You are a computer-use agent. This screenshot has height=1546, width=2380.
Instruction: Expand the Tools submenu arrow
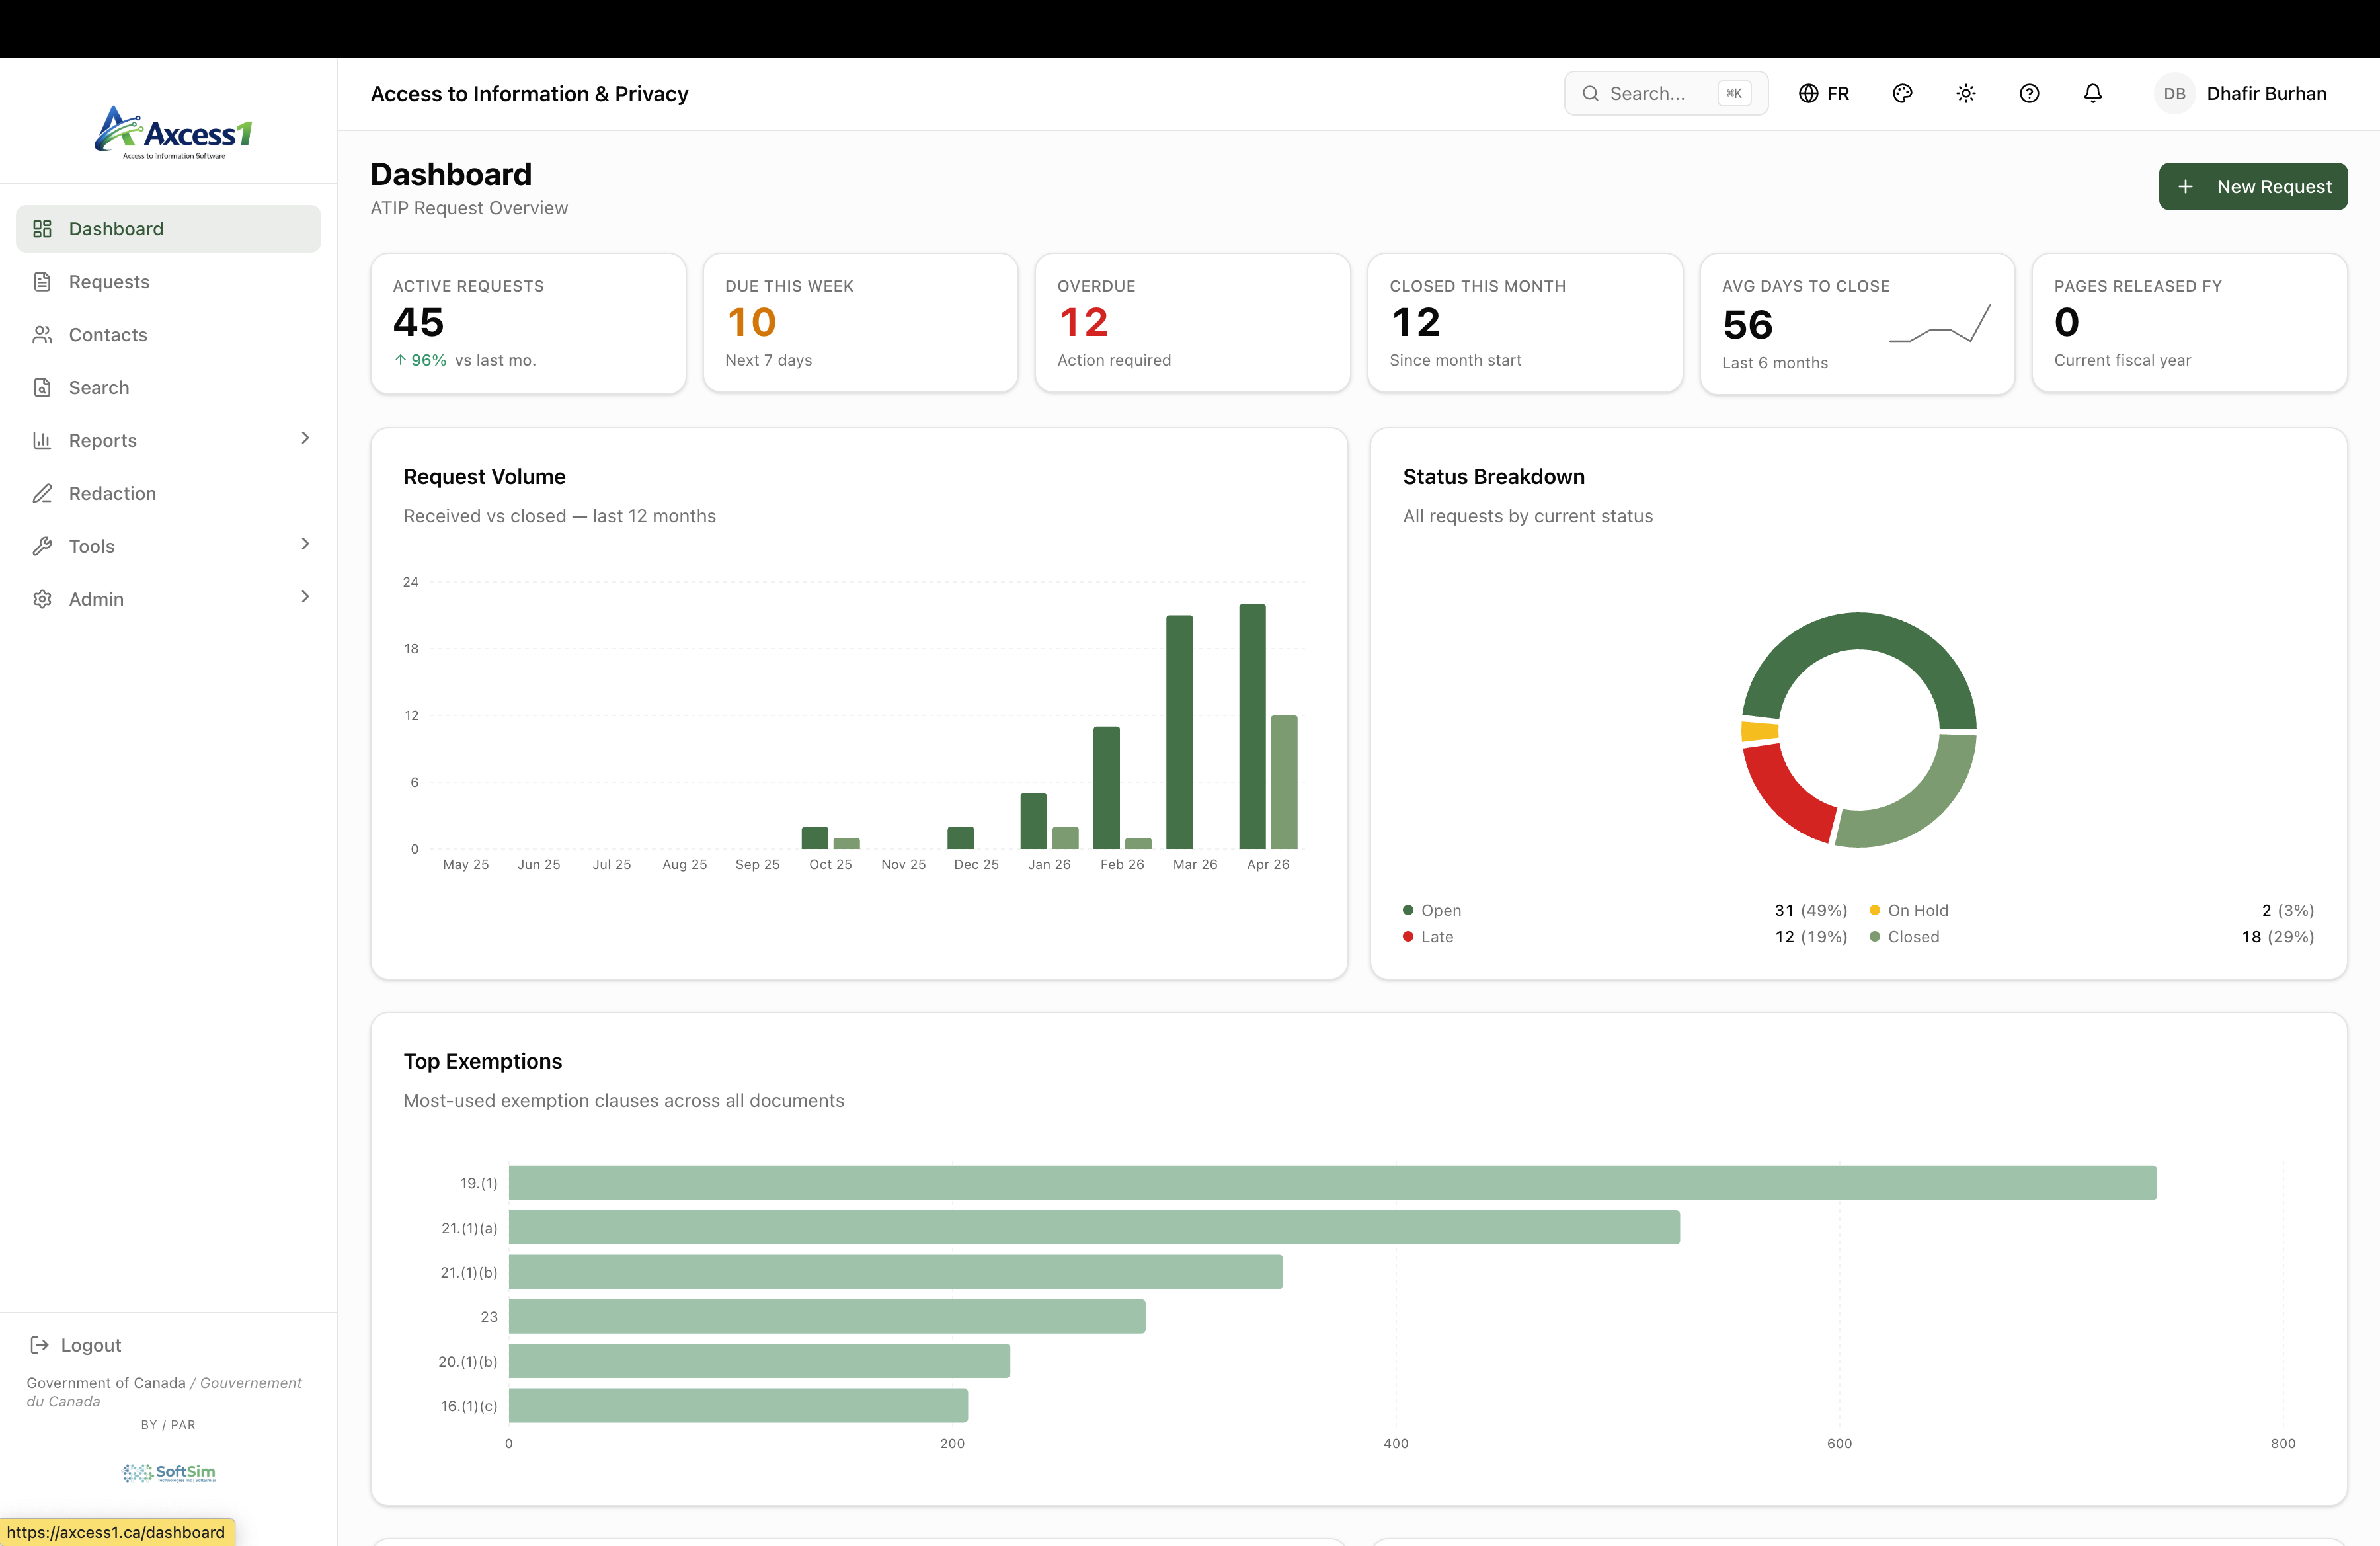[x=305, y=544]
